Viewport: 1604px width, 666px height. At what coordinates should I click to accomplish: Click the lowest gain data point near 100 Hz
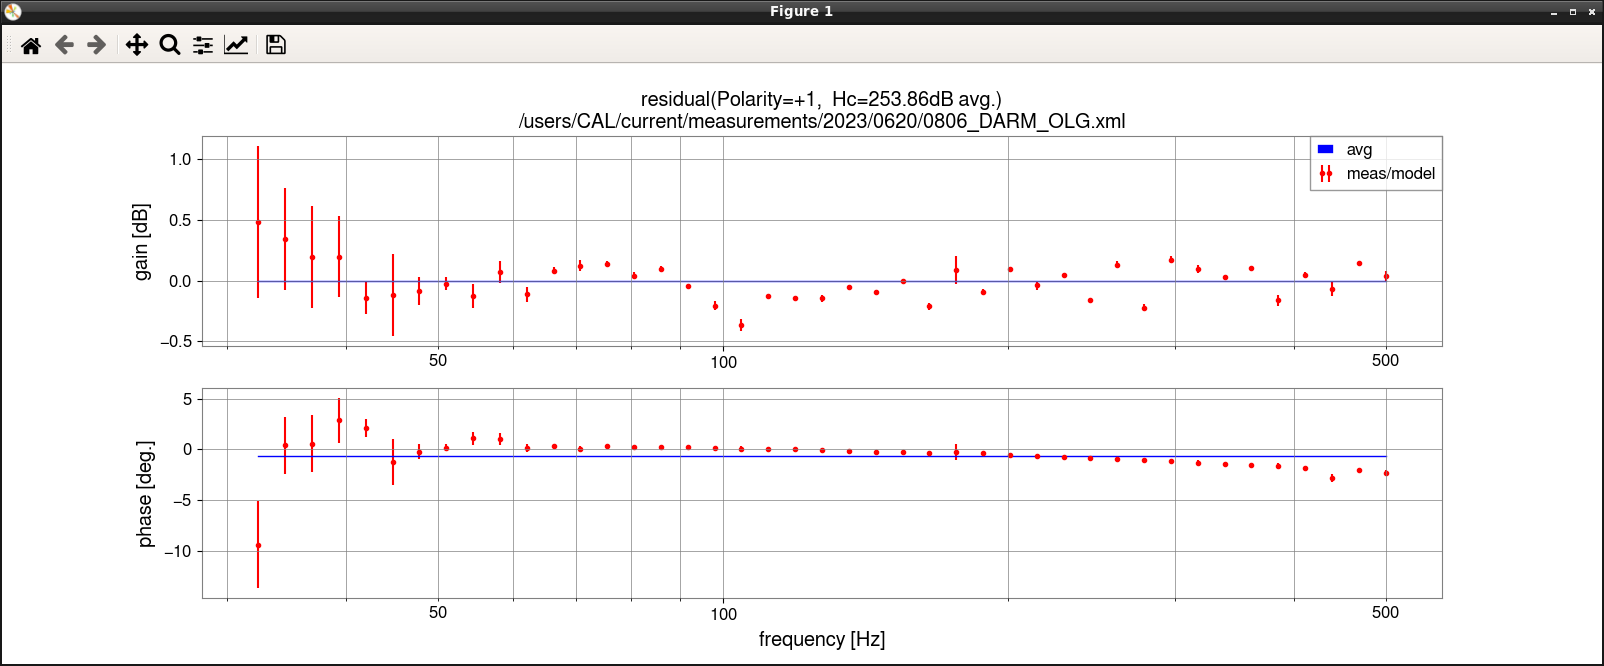[741, 325]
